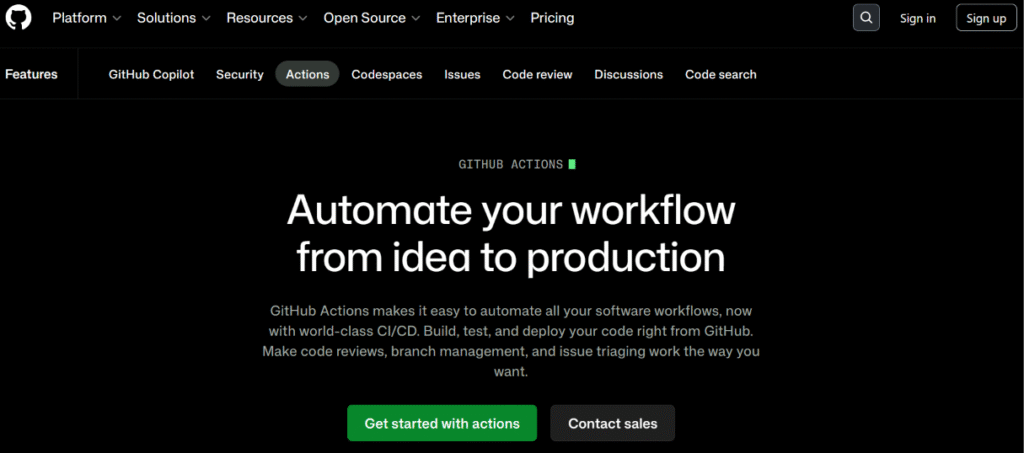This screenshot has height=453, width=1024.
Task: Click the Automate your workflow headline
Action: [511, 233]
